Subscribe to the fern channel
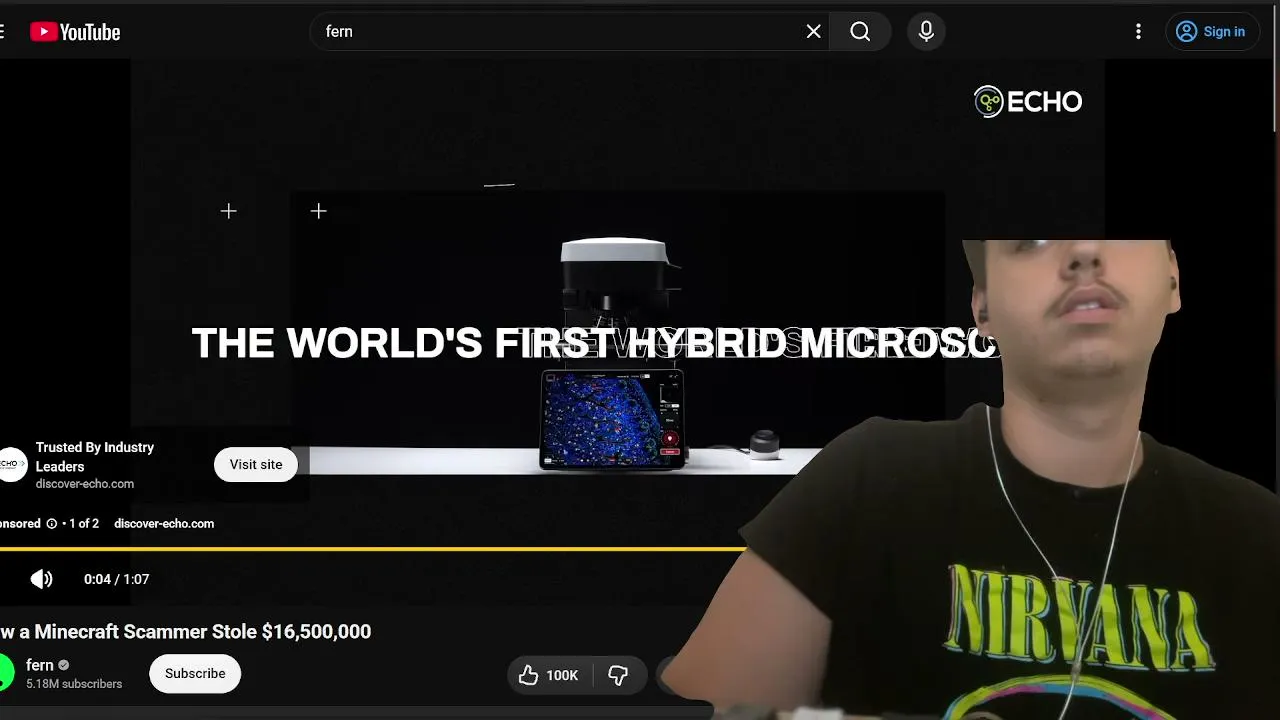The height and width of the screenshot is (720, 1280). 195,673
